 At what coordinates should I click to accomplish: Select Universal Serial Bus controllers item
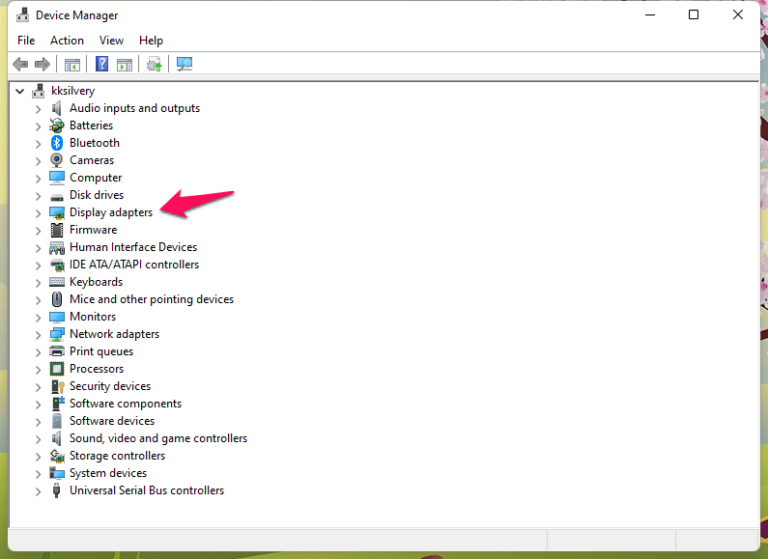click(x=146, y=491)
